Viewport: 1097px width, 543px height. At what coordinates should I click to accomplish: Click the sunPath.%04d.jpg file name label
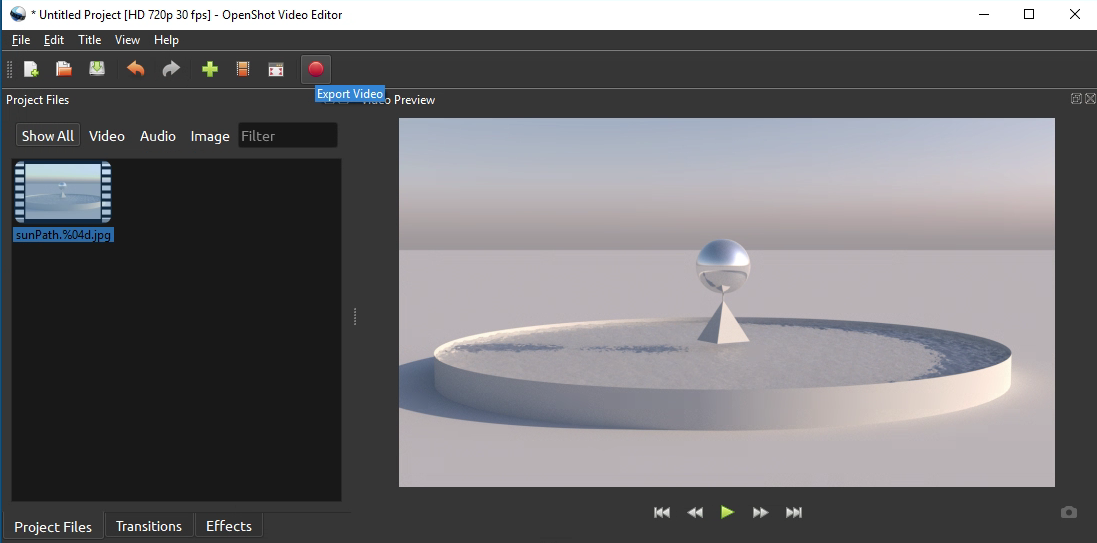click(x=64, y=235)
